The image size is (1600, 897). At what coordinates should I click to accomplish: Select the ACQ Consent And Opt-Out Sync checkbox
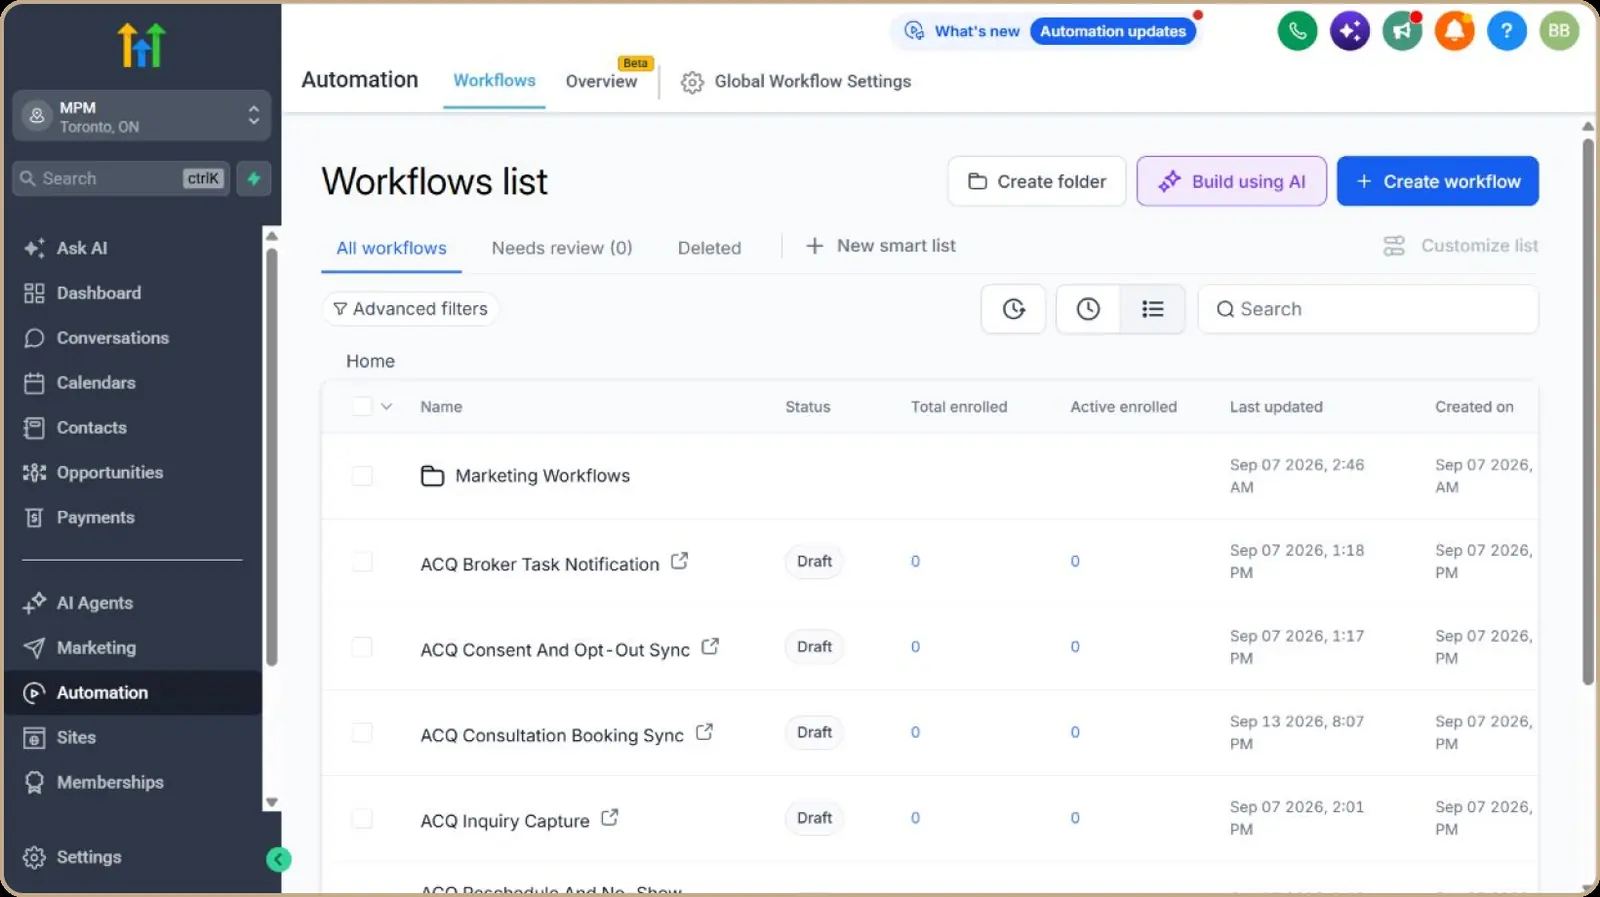[362, 647]
